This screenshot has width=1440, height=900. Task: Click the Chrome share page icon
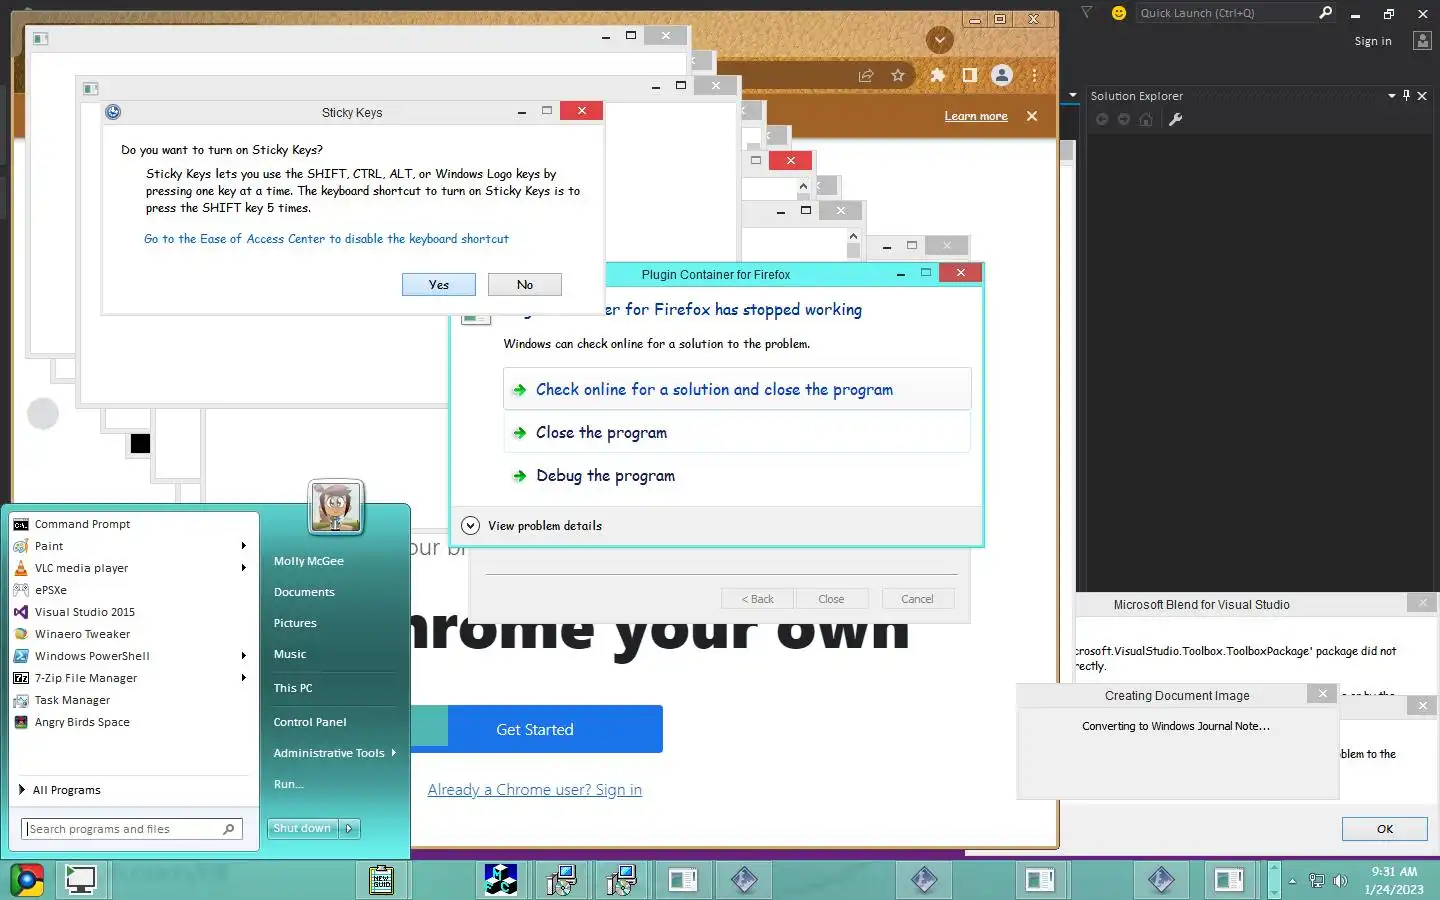[866, 75]
